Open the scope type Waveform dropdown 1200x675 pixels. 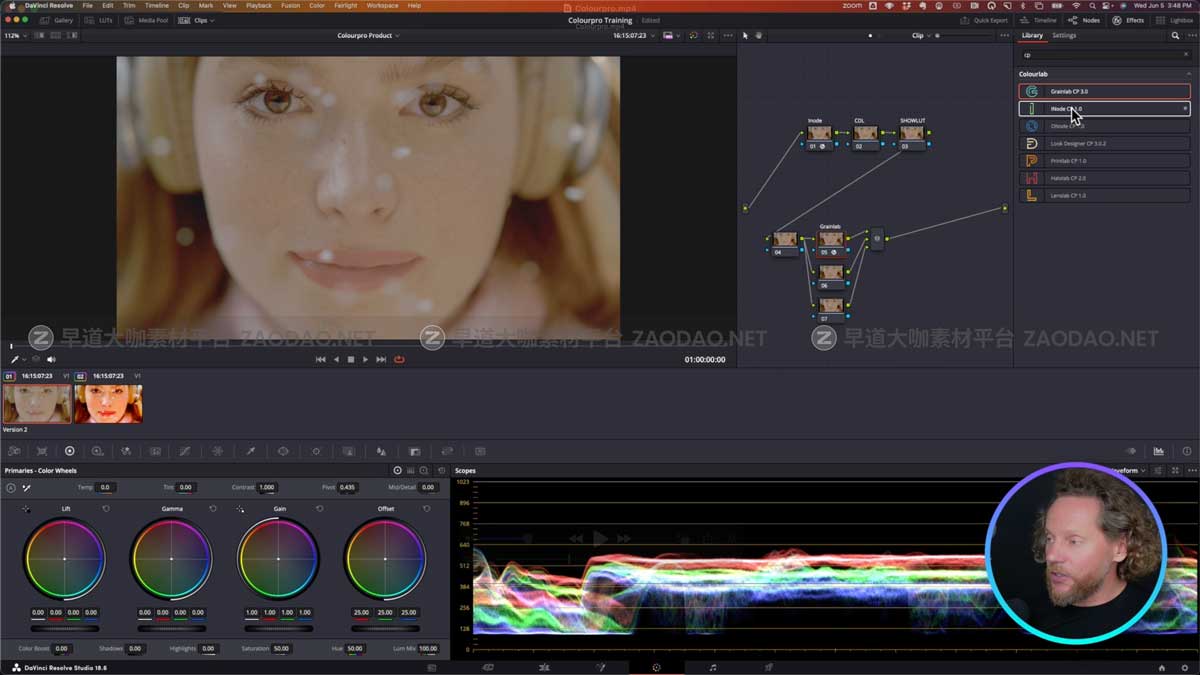pyautogui.click(x=1127, y=470)
